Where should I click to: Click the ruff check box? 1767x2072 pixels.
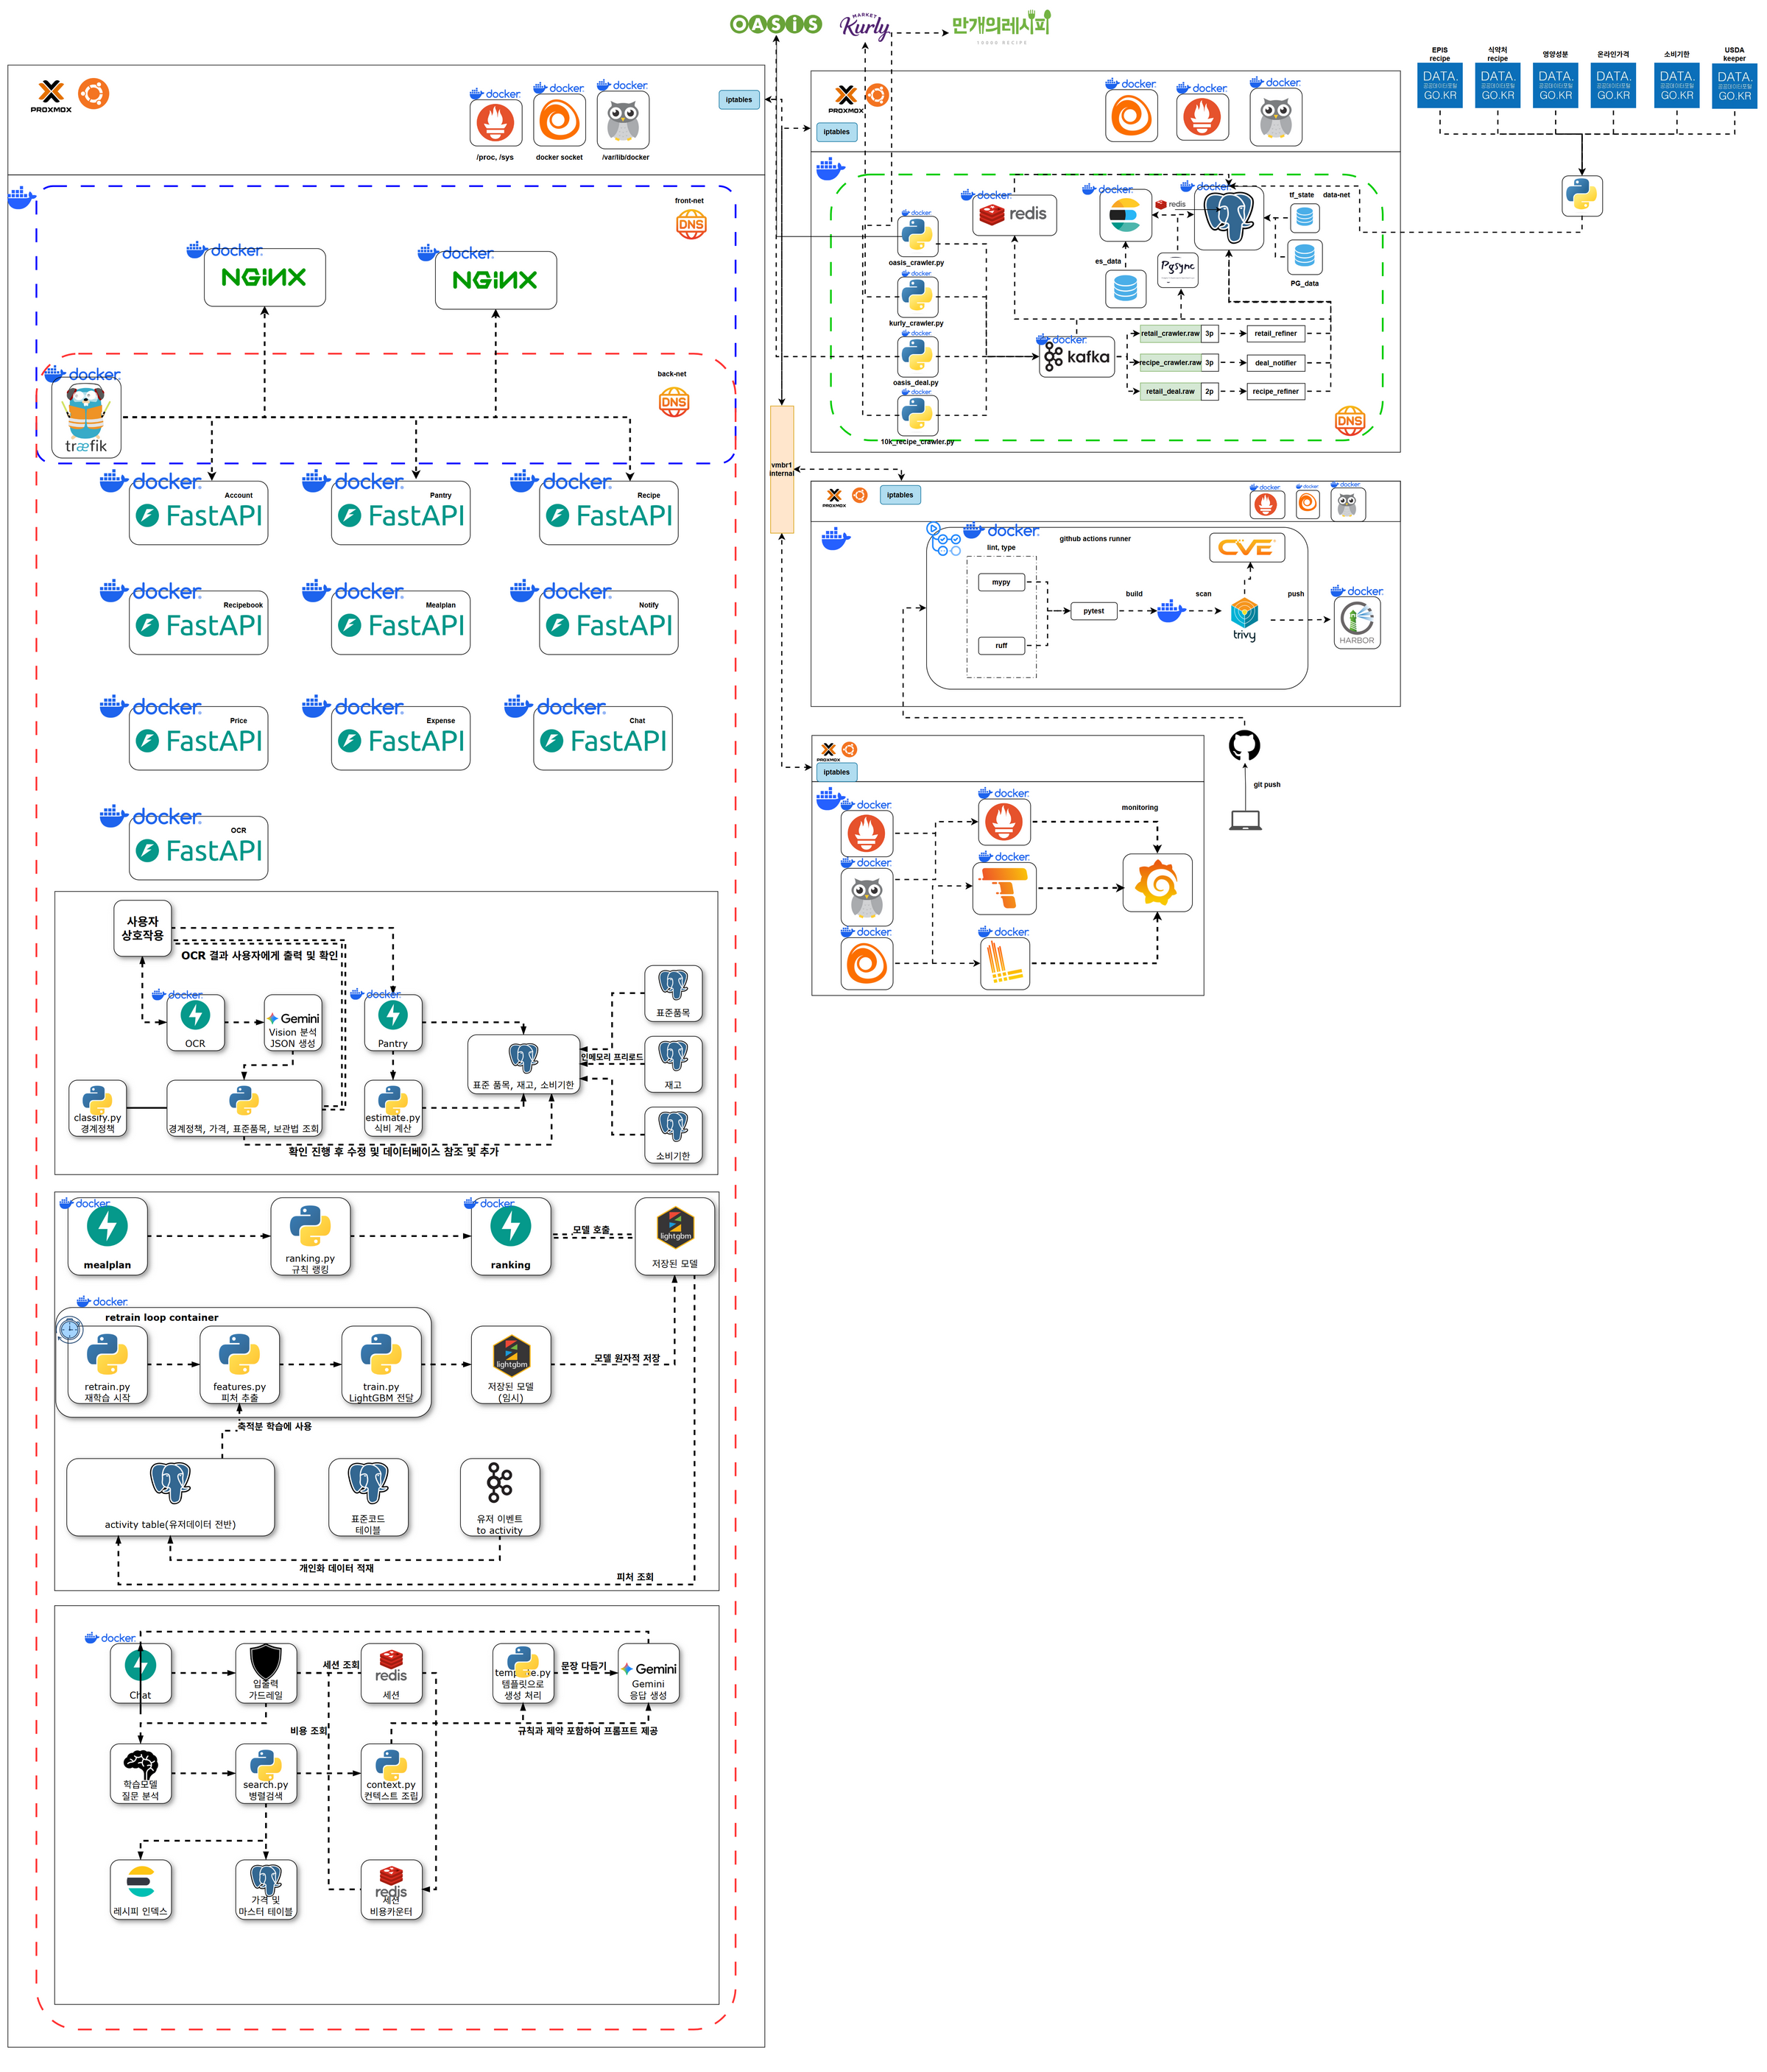(1001, 646)
